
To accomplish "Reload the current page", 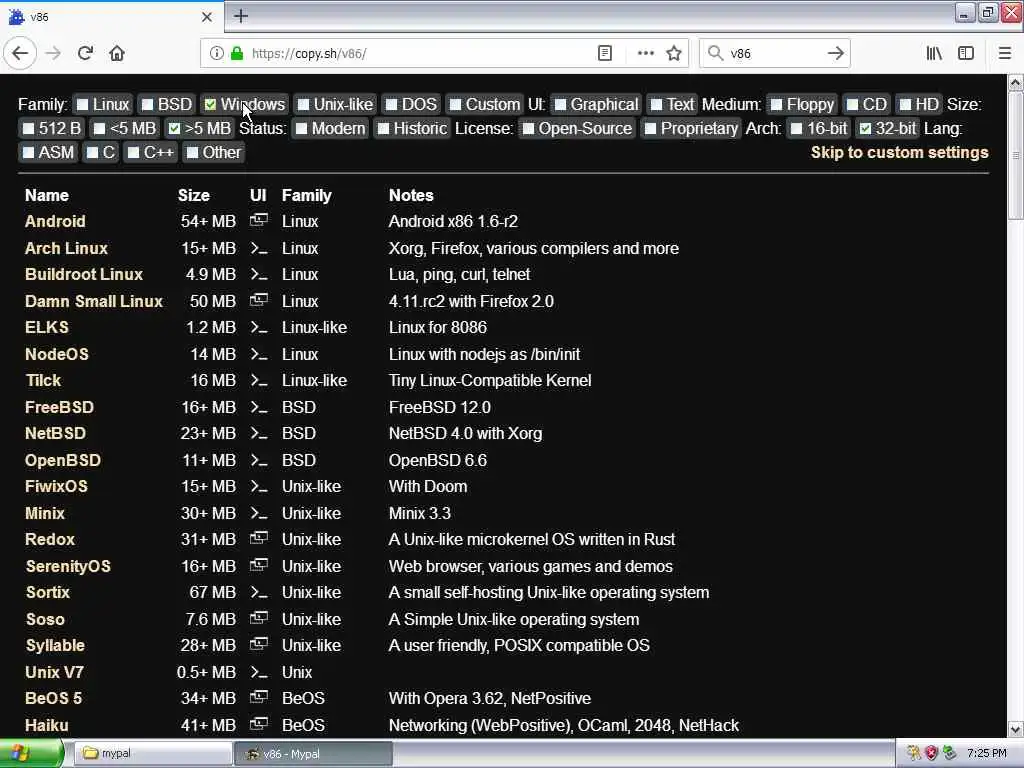I will [x=85, y=53].
